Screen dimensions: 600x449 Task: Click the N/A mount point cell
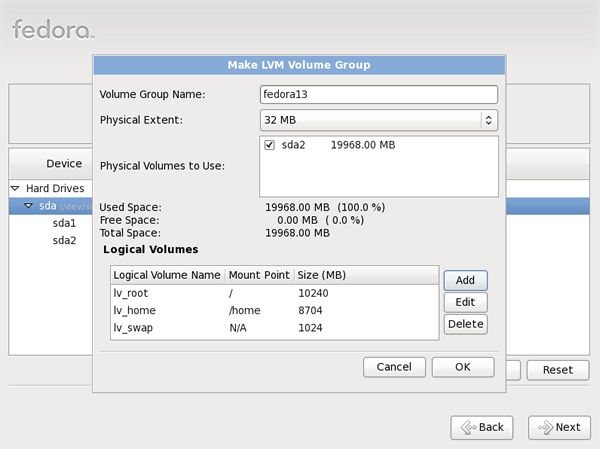[238, 328]
